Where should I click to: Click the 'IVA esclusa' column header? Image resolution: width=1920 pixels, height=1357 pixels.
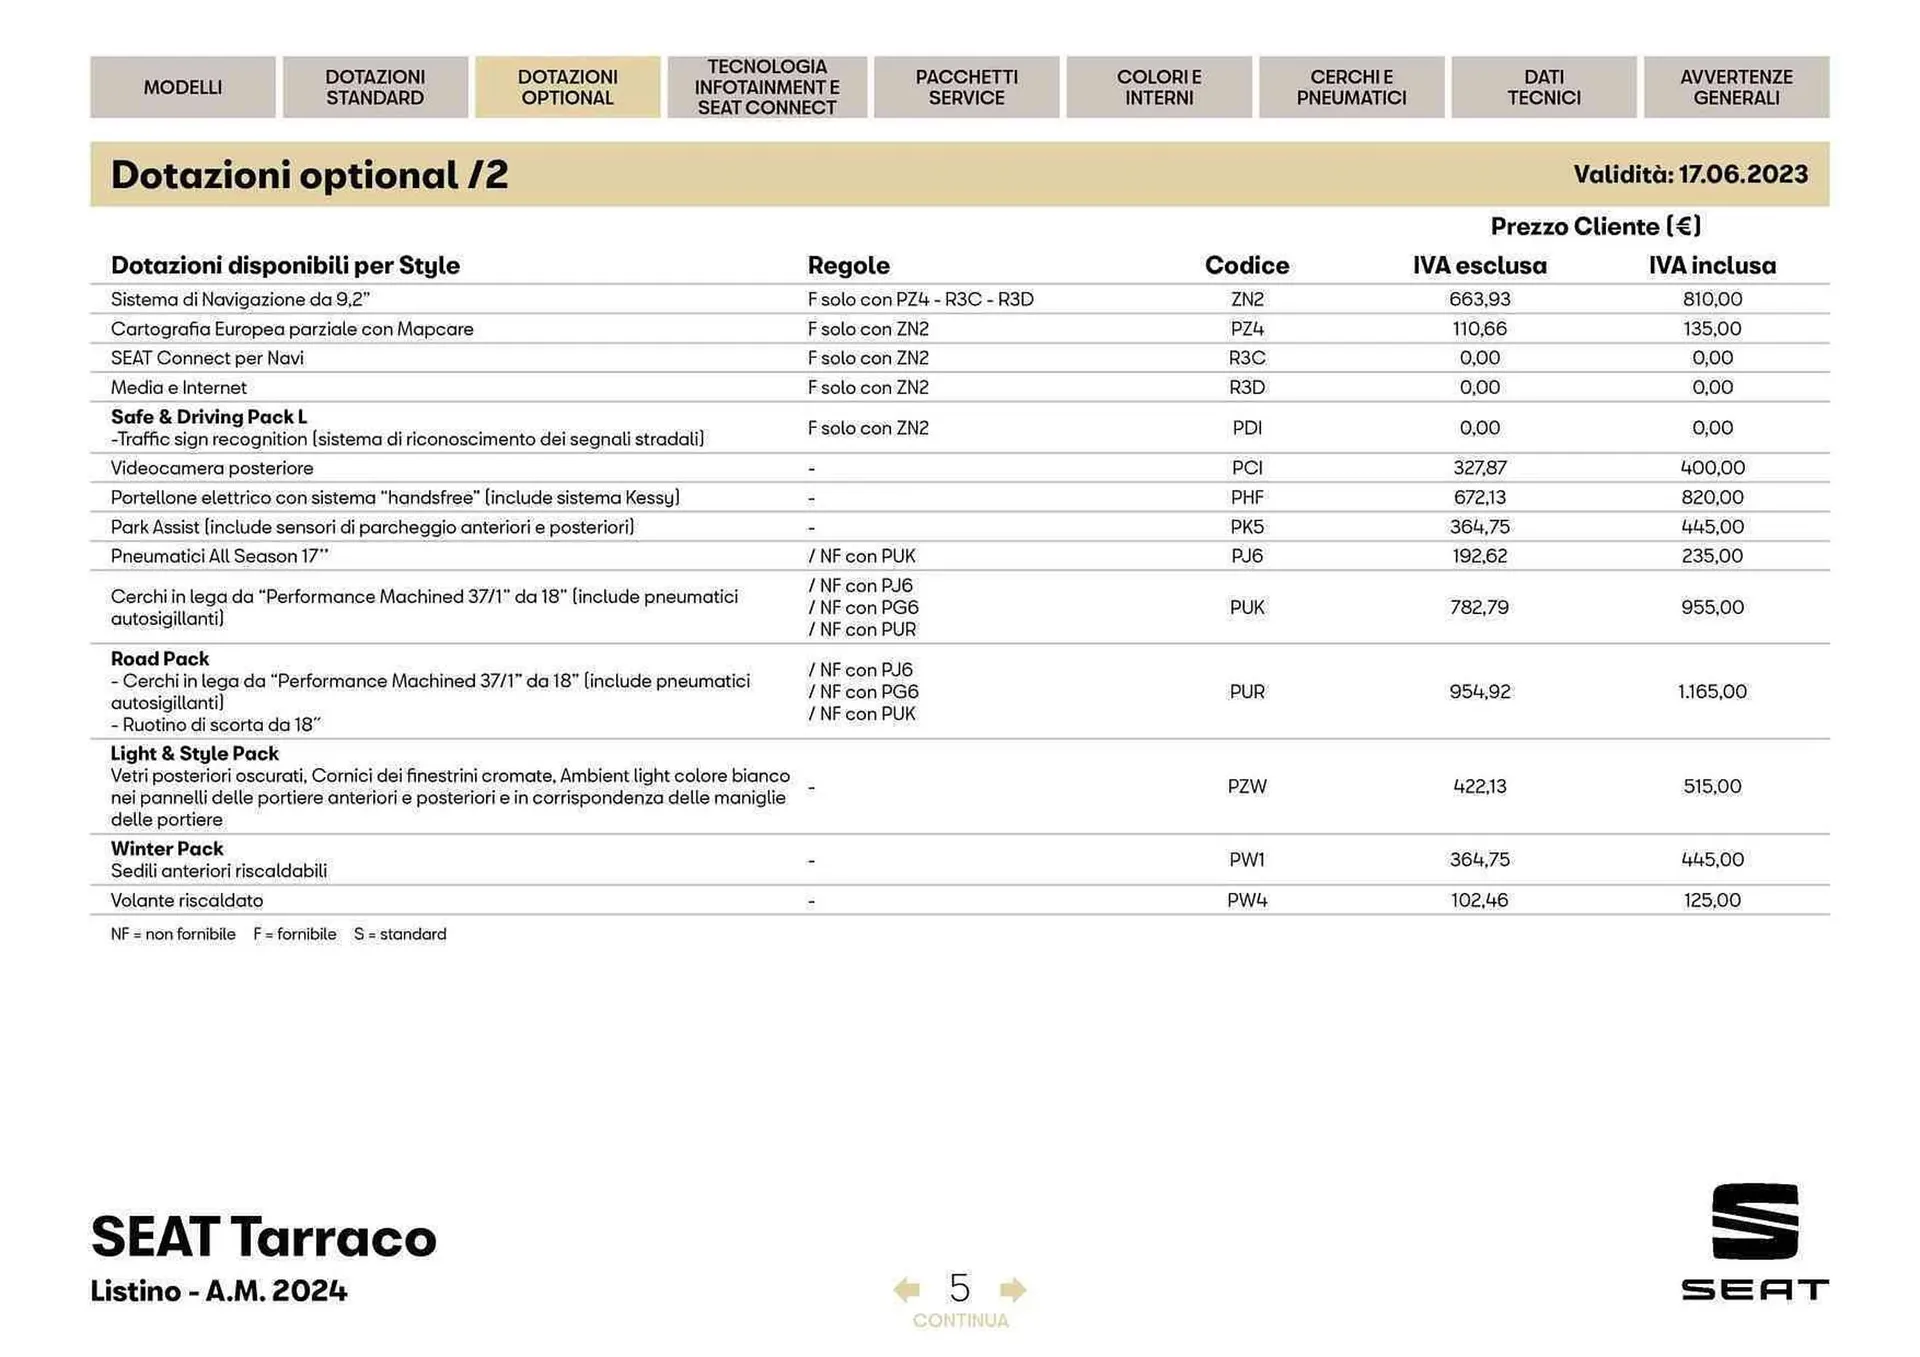point(1480,265)
